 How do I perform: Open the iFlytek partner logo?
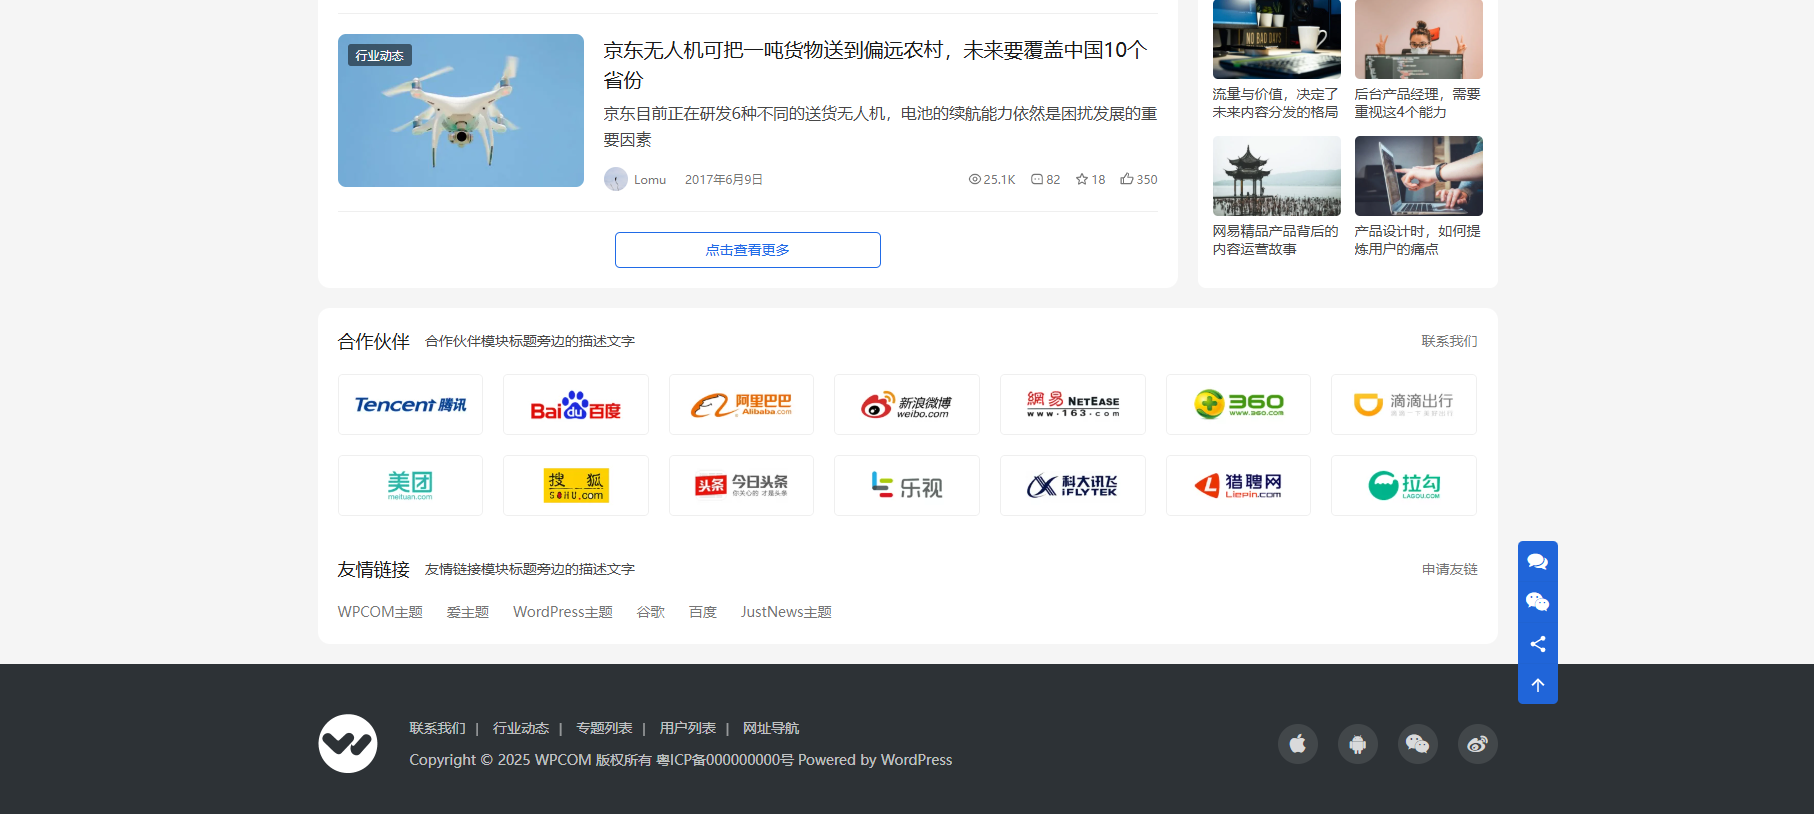click(x=1073, y=485)
